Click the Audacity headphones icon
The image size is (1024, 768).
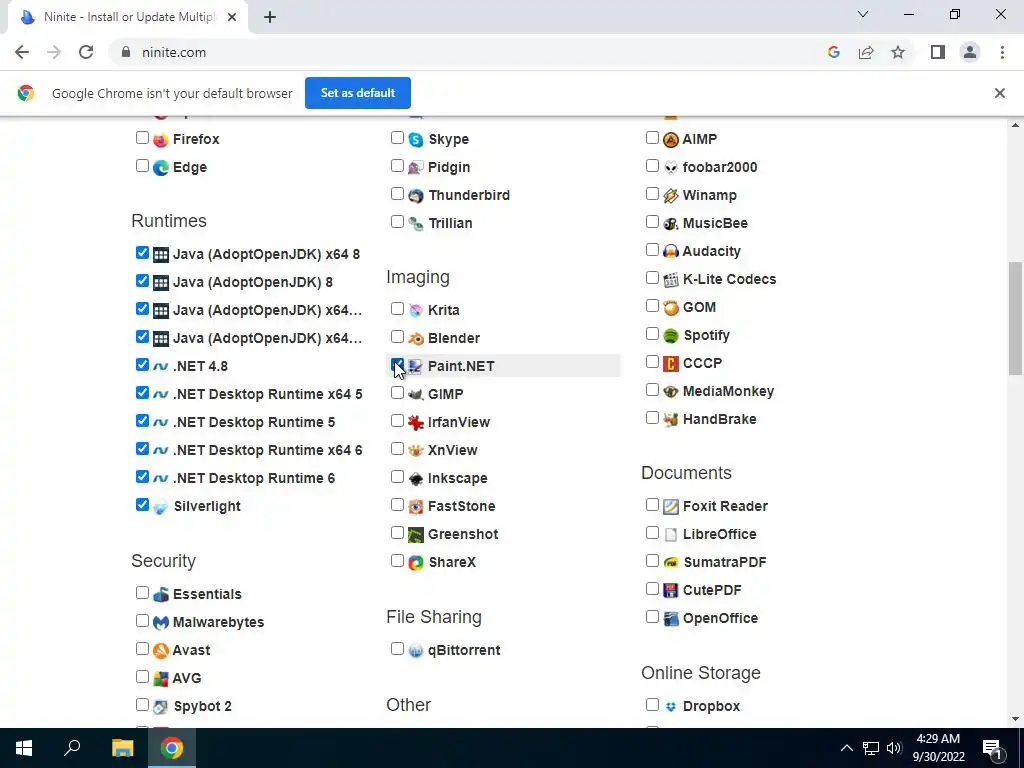tap(671, 251)
